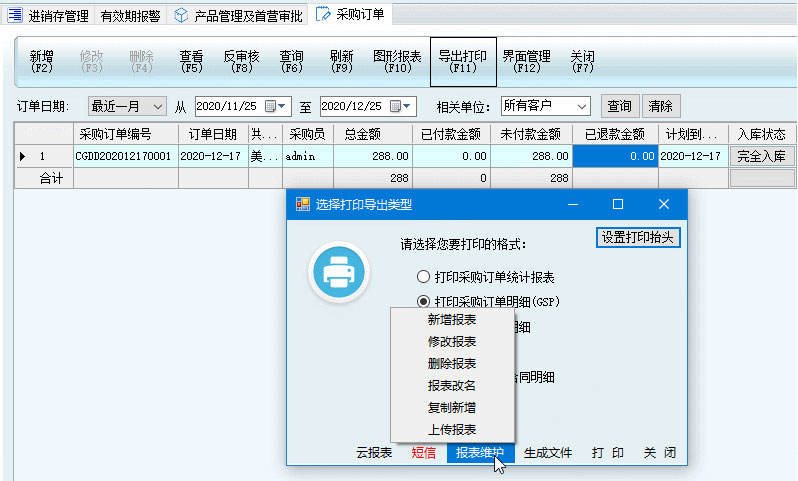
Task: Click the 清除 button
Action: [660, 106]
